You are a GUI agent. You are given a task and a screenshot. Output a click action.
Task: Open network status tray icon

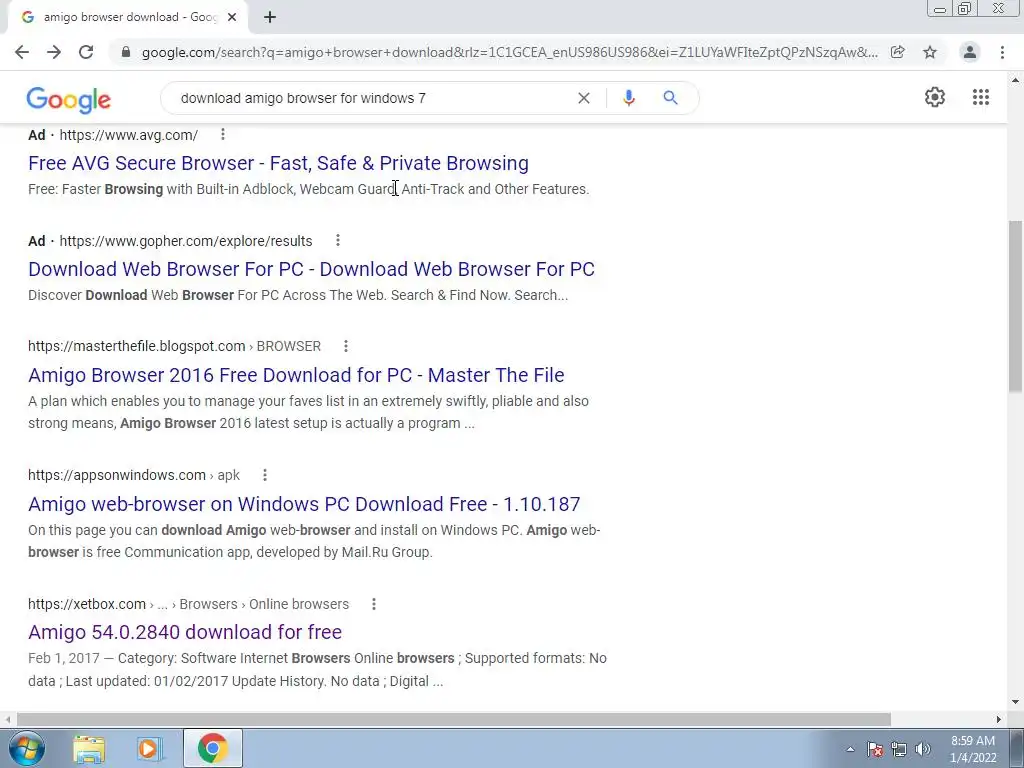[x=899, y=749]
